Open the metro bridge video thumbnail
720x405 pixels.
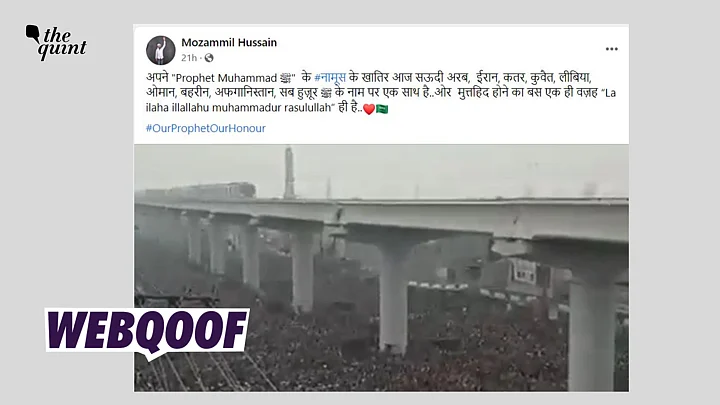[381, 268]
